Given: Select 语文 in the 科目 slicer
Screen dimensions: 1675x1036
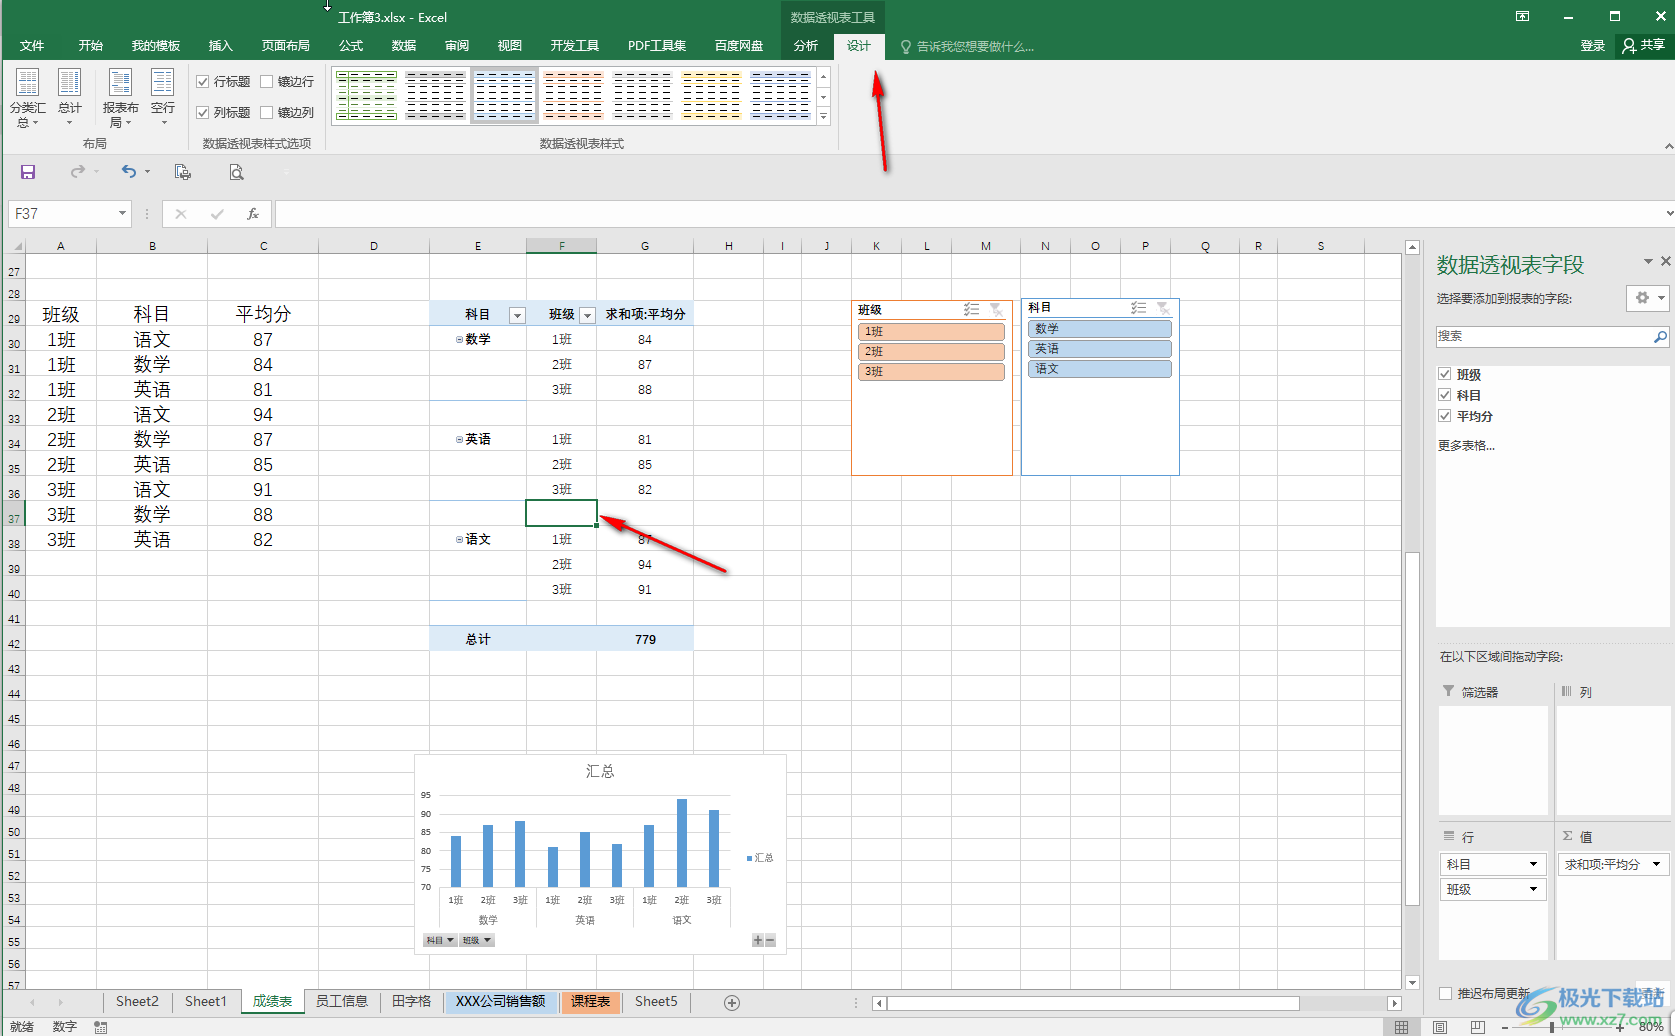Looking at the screenshot, I should 1099,369.
